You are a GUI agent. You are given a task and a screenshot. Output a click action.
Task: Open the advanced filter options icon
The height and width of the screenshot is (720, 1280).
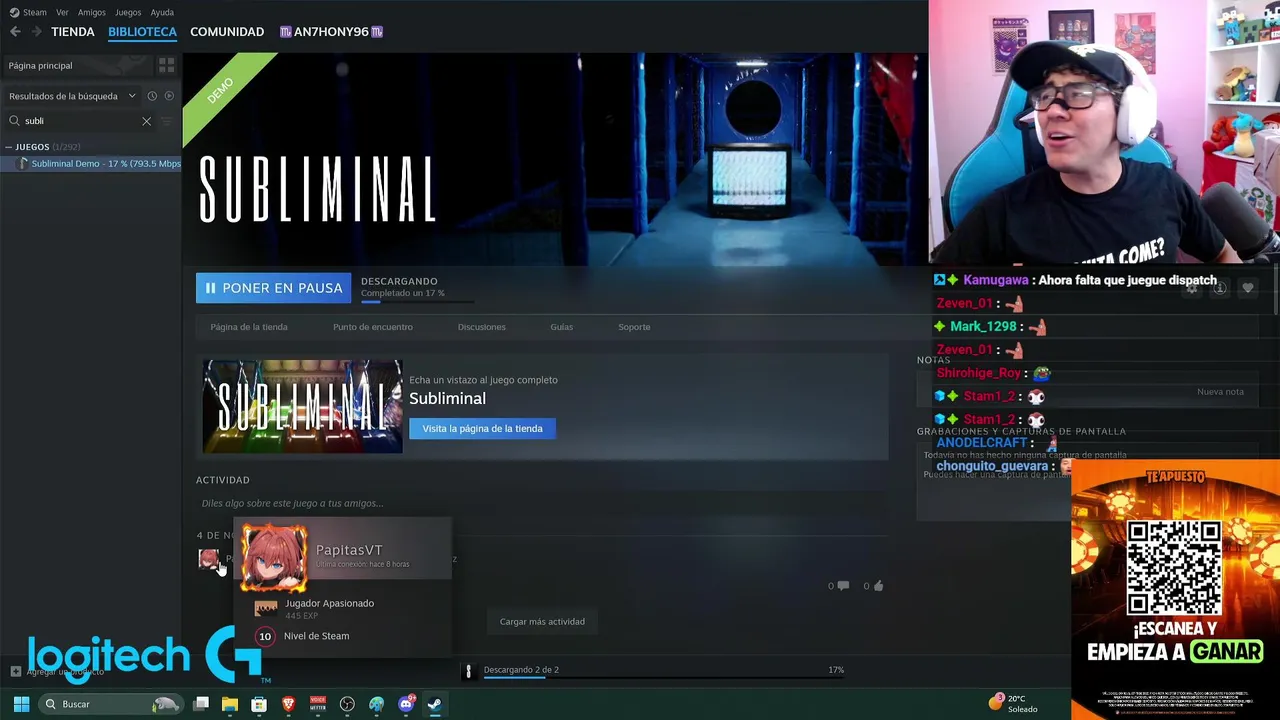point(167,121)
